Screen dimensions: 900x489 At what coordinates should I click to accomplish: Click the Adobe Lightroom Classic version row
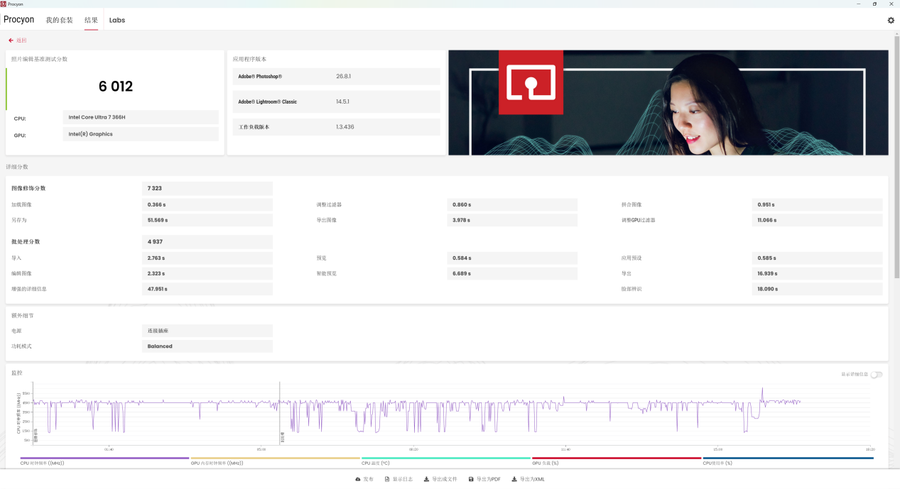click(x=336, y=102)
